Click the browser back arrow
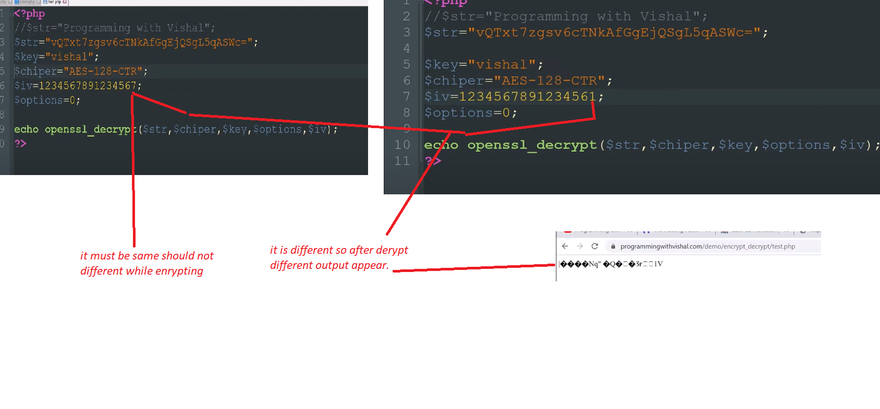The image size is (880, 409). point(565,246)
